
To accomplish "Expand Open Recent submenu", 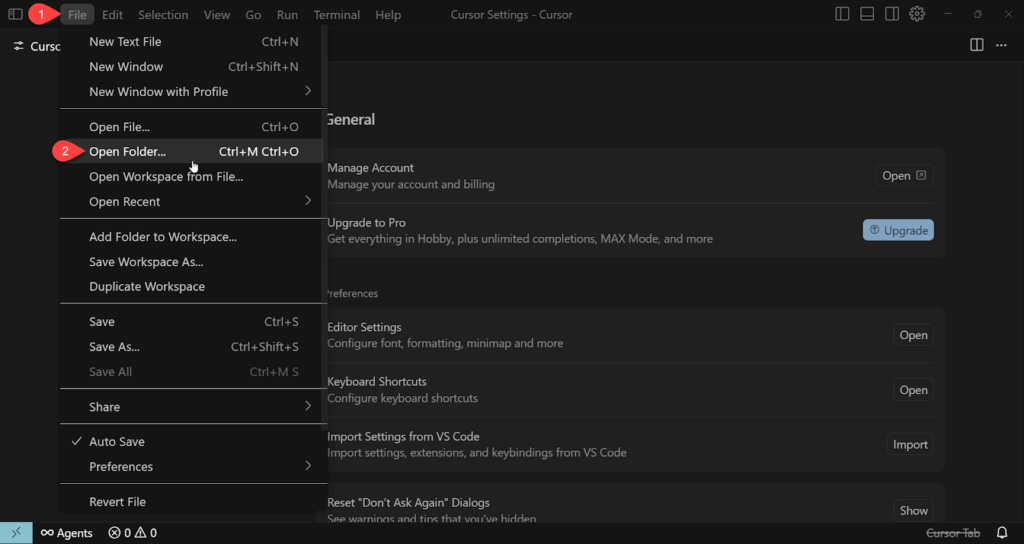I will pyautogui.click(x=191, y=202).
